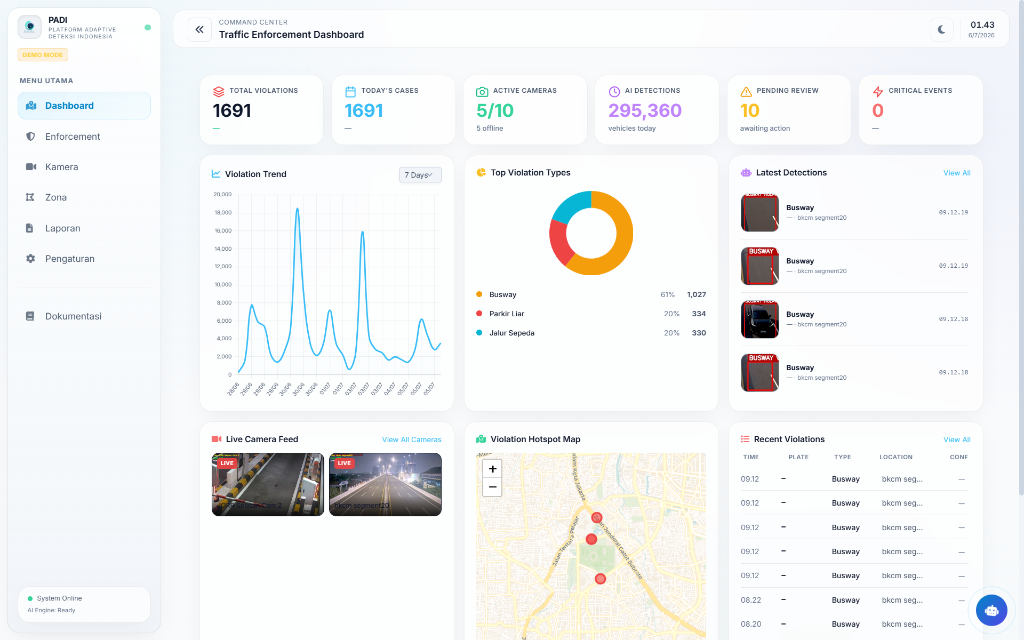This screenshot has width=1024, height=640.
Task: Click the System Online status indicator
Action: 55,598
